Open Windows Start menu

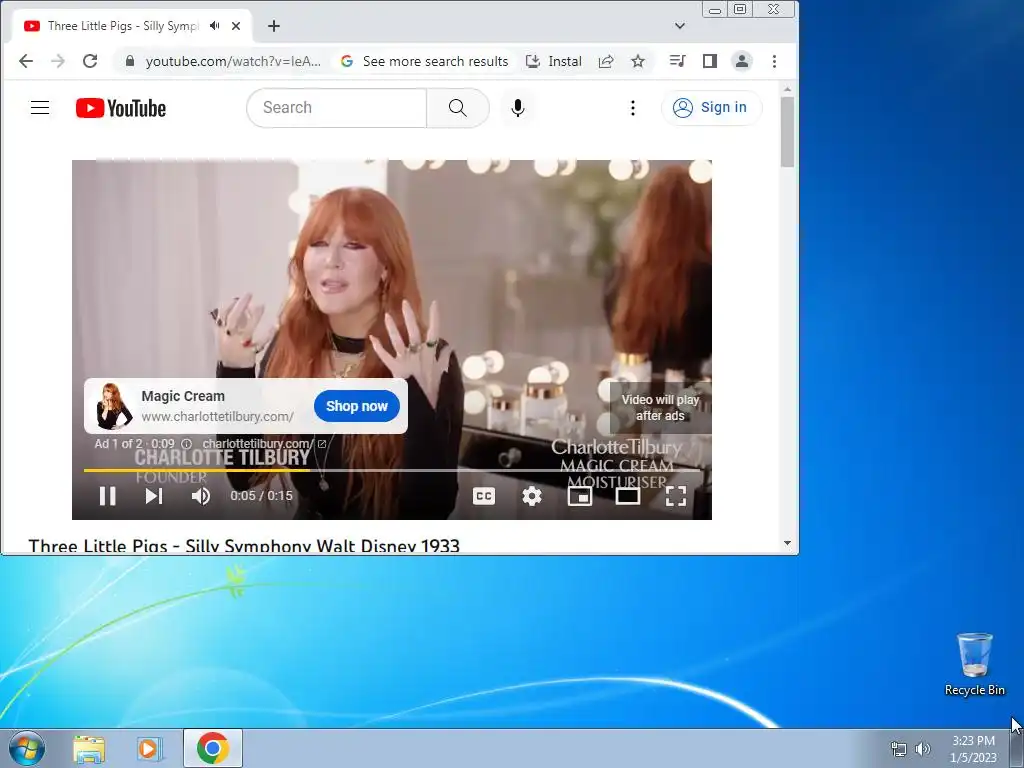click(x=27, y=748)
